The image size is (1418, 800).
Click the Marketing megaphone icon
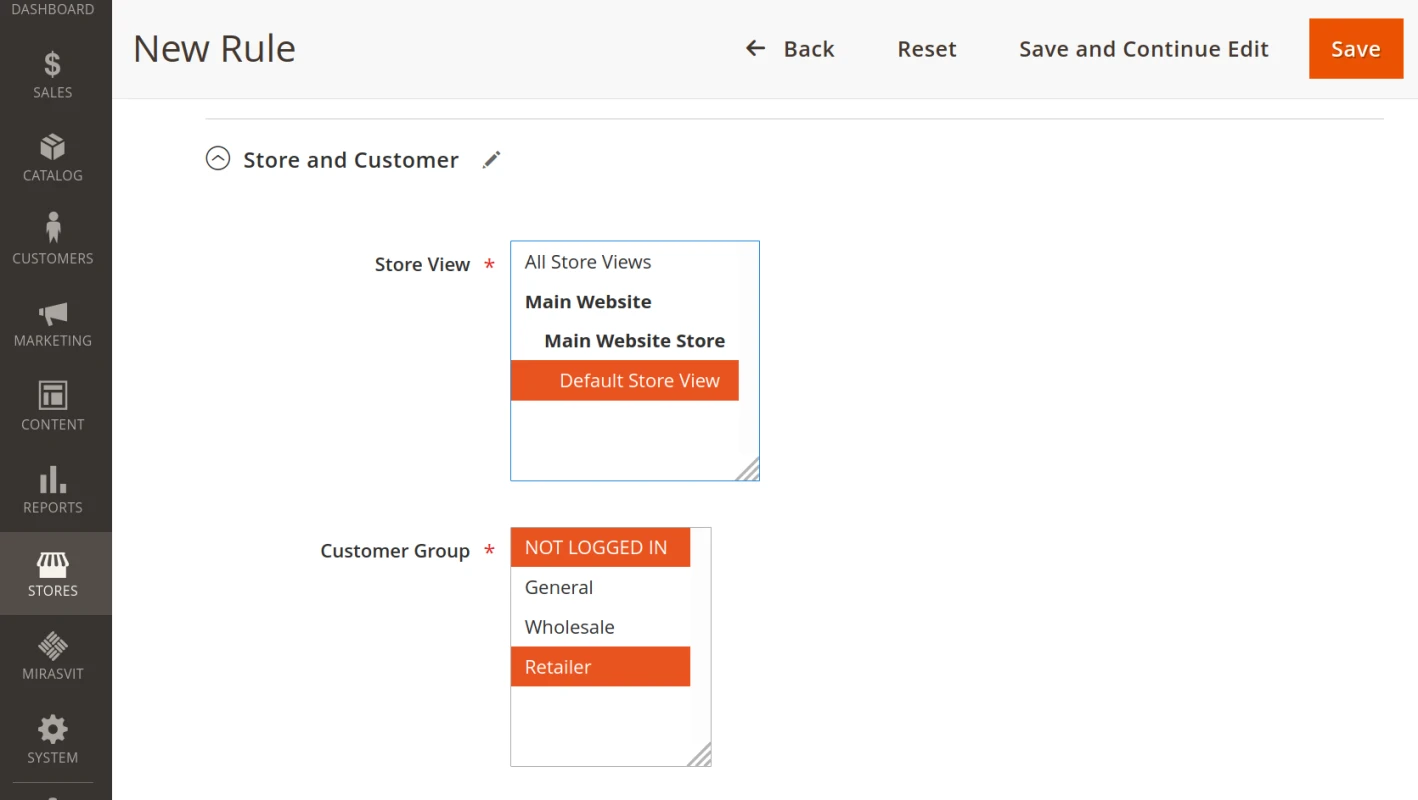(x=52, y=314)
